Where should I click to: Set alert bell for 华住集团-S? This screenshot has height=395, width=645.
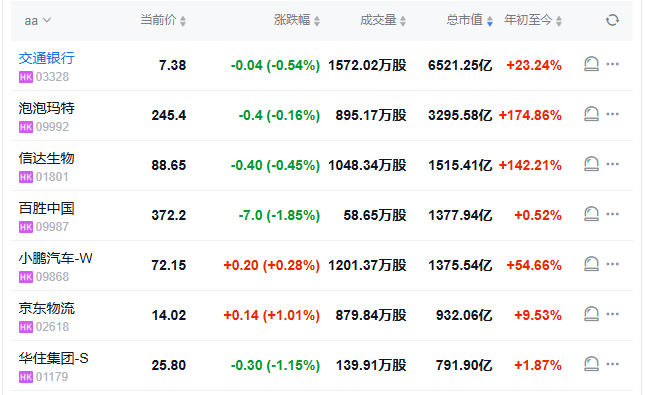click(591, 364)
